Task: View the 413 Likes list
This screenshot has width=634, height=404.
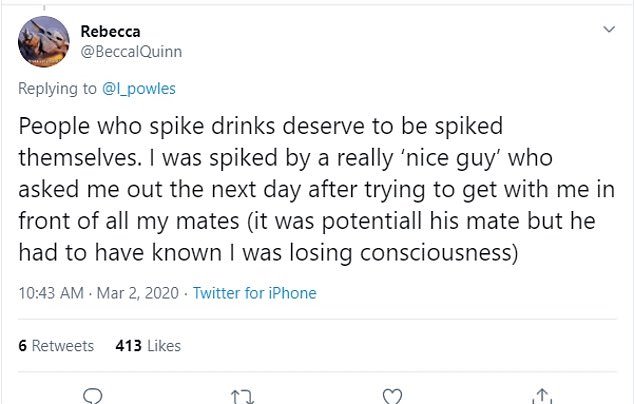Action: 148,345
